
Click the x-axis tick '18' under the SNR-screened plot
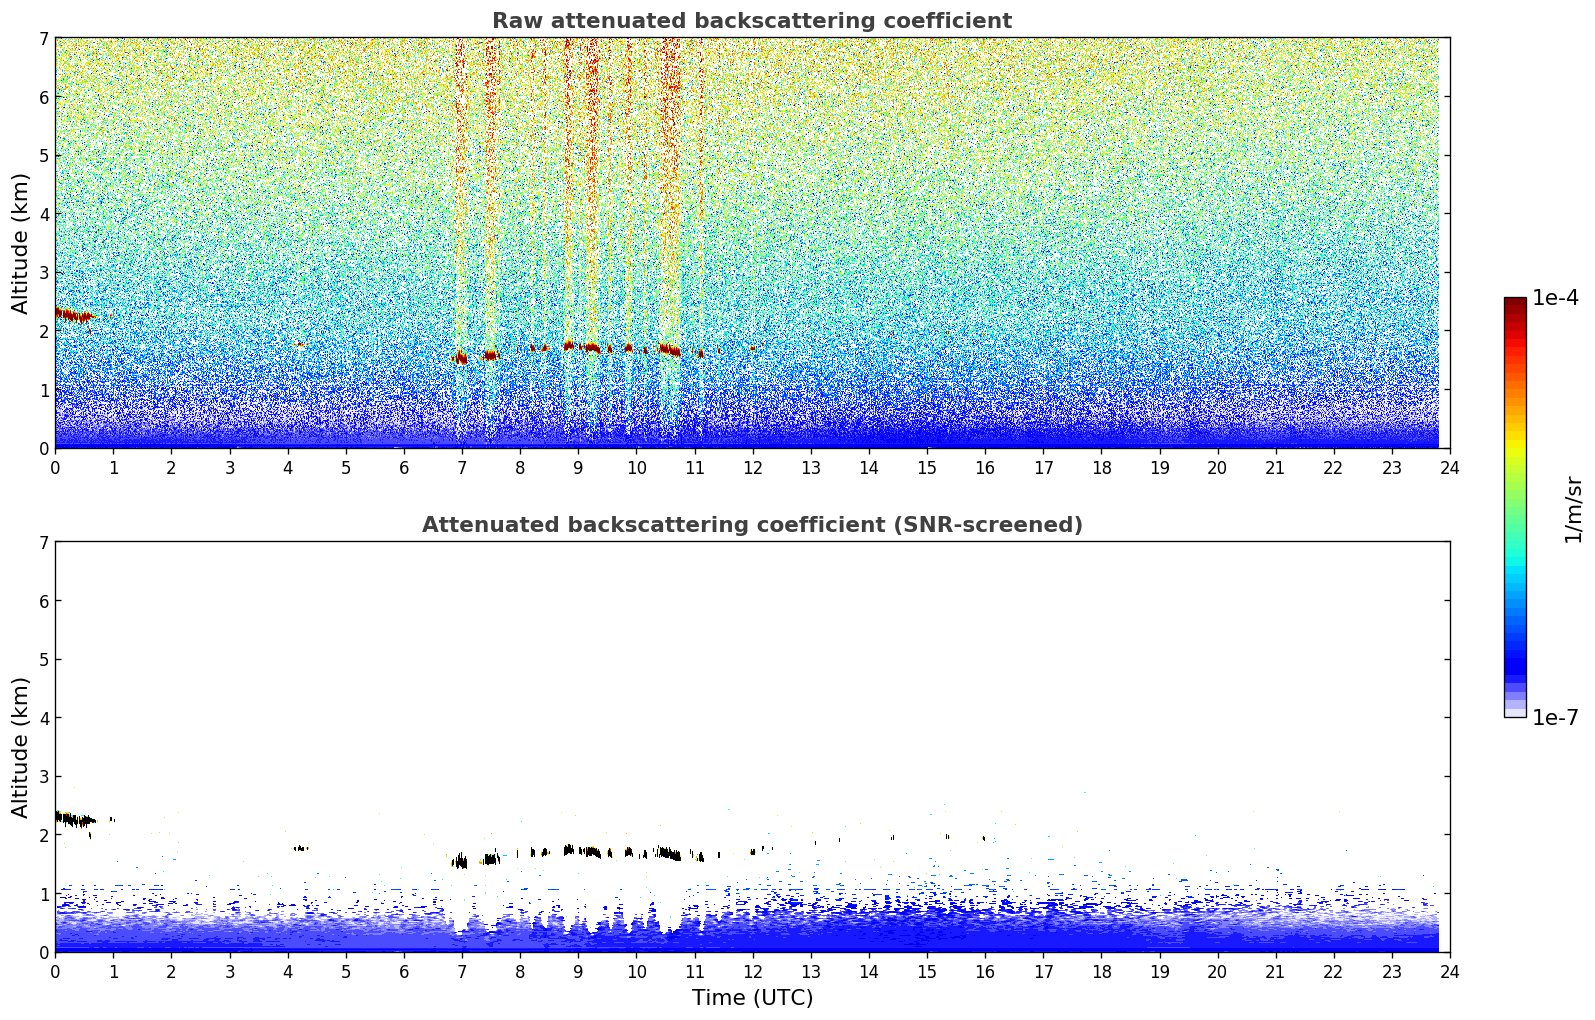pos(1101,971)
